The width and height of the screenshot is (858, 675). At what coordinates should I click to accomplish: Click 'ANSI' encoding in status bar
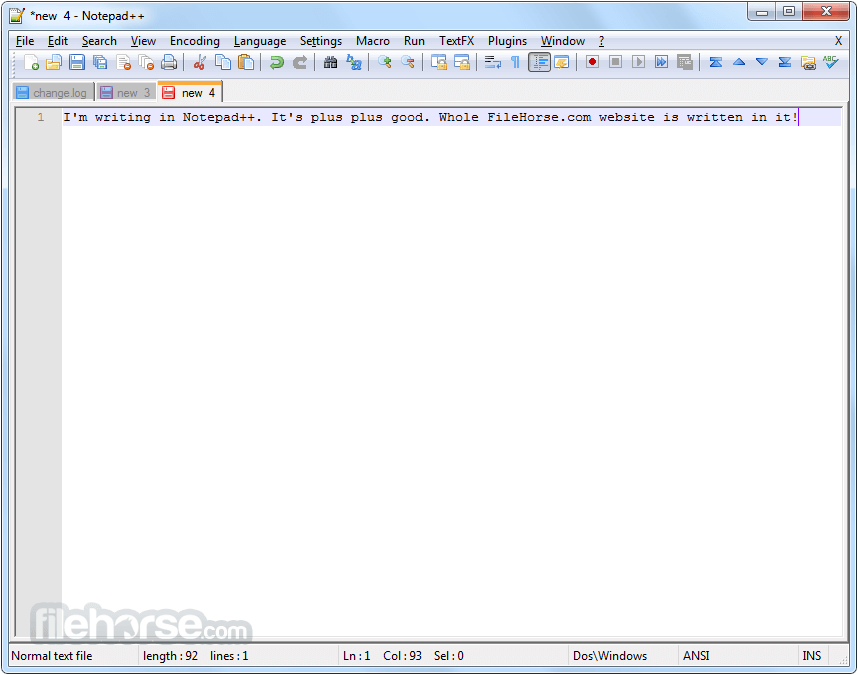pyautogui.click(x=695, y=656)
